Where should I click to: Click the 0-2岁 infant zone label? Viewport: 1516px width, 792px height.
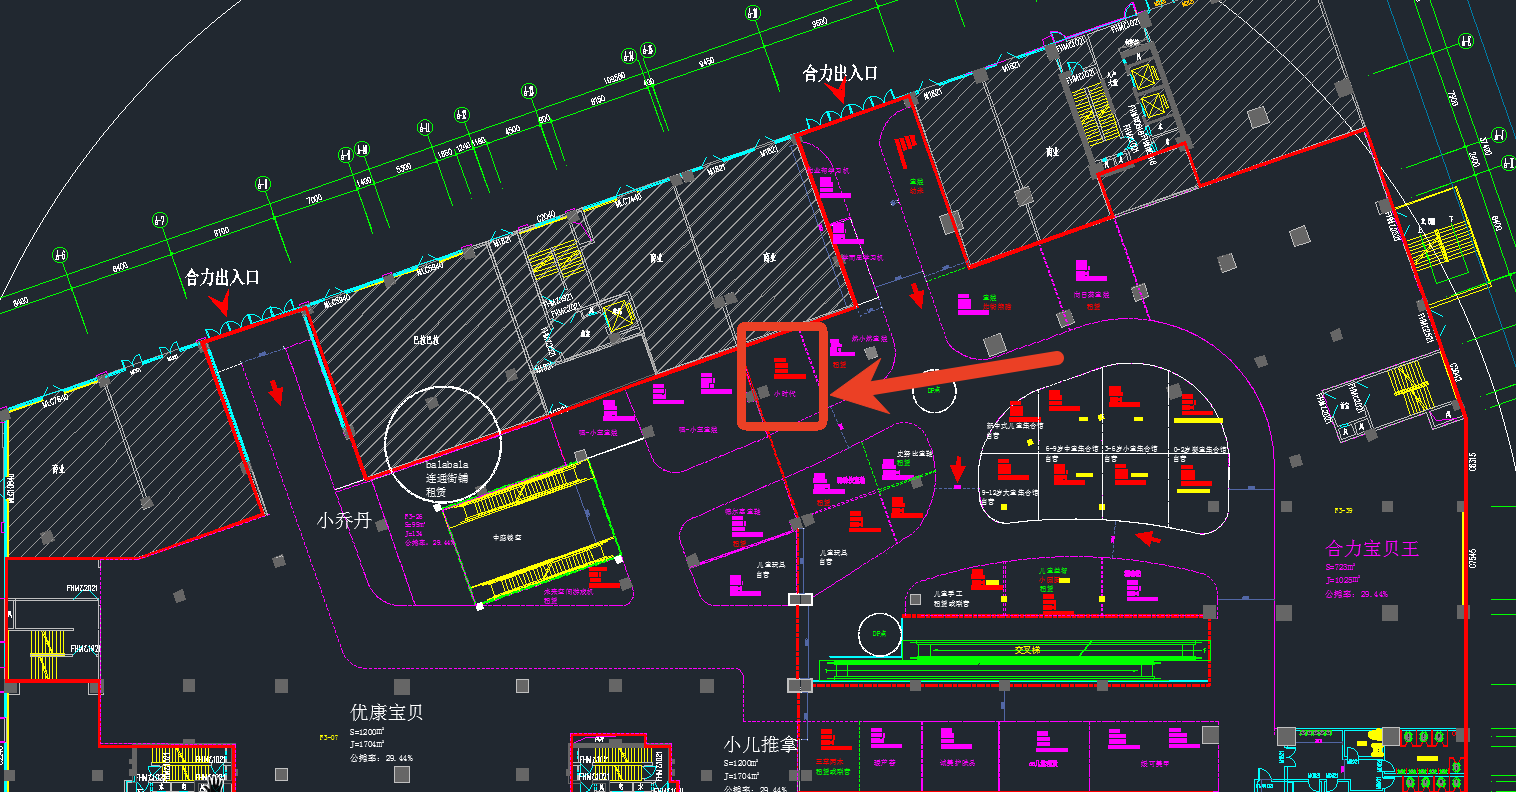coord(1196,449)
